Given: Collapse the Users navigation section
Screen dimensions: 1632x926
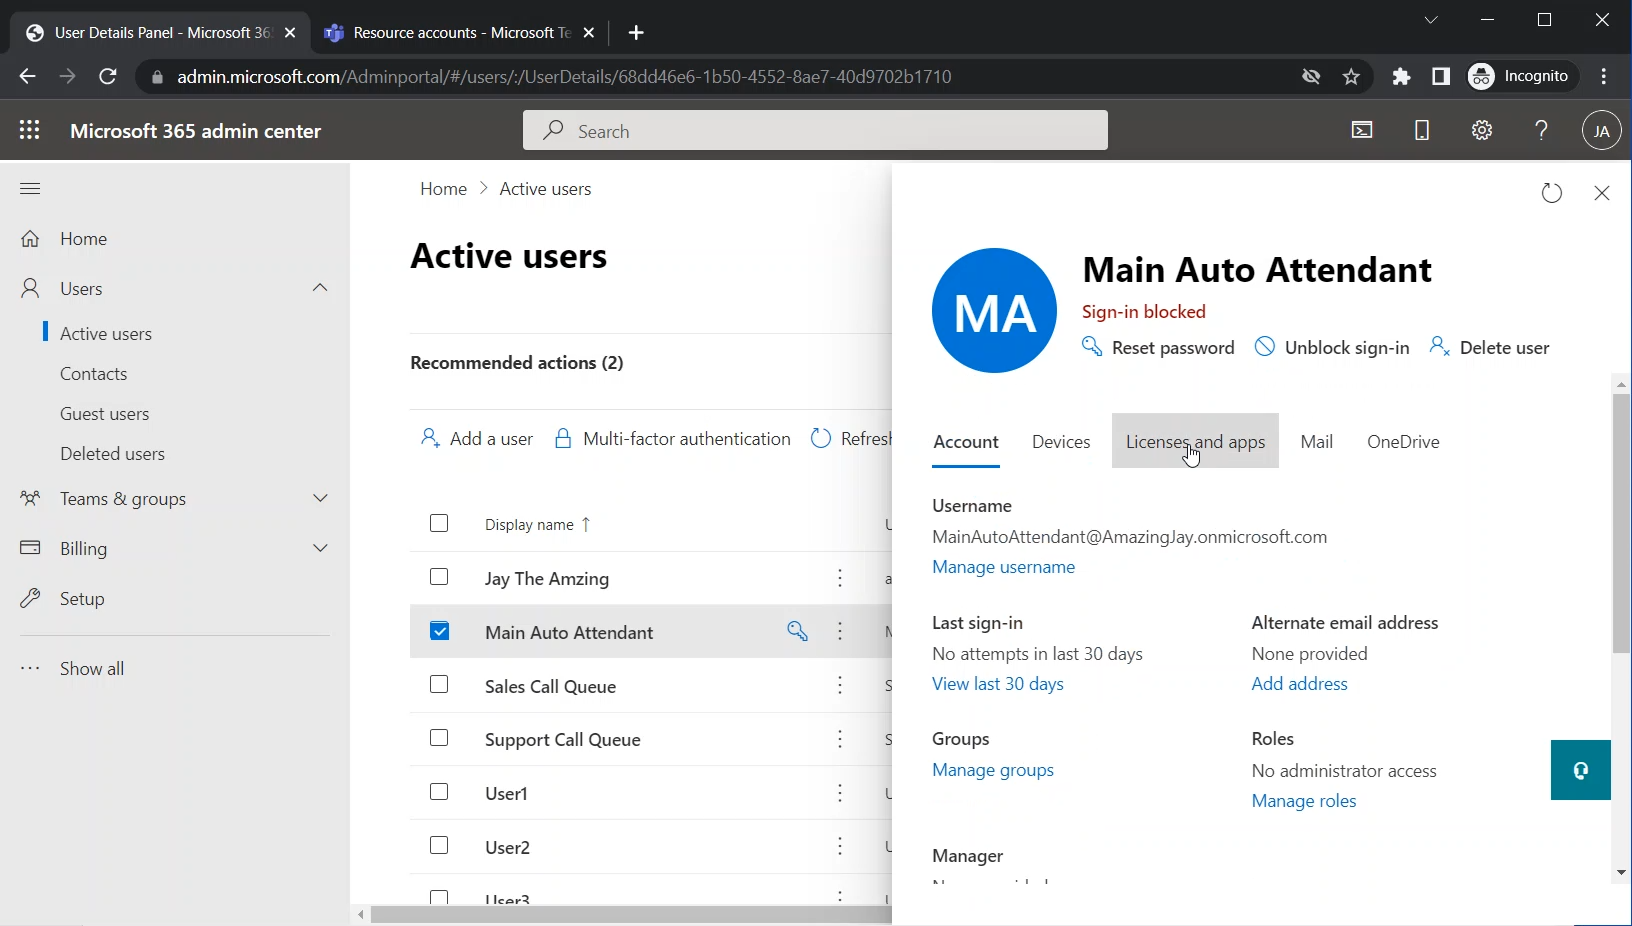Looking at the screenshot, I should click(x=320, y=288).
